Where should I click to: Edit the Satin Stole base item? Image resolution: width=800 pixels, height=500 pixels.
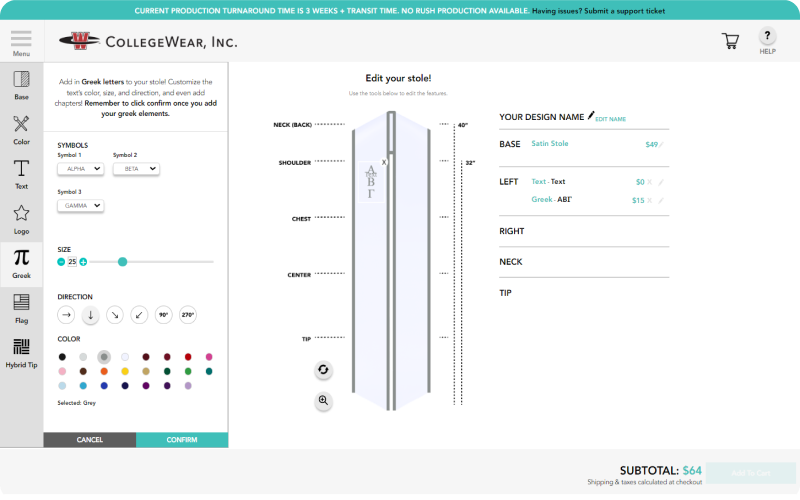(661, 145)
